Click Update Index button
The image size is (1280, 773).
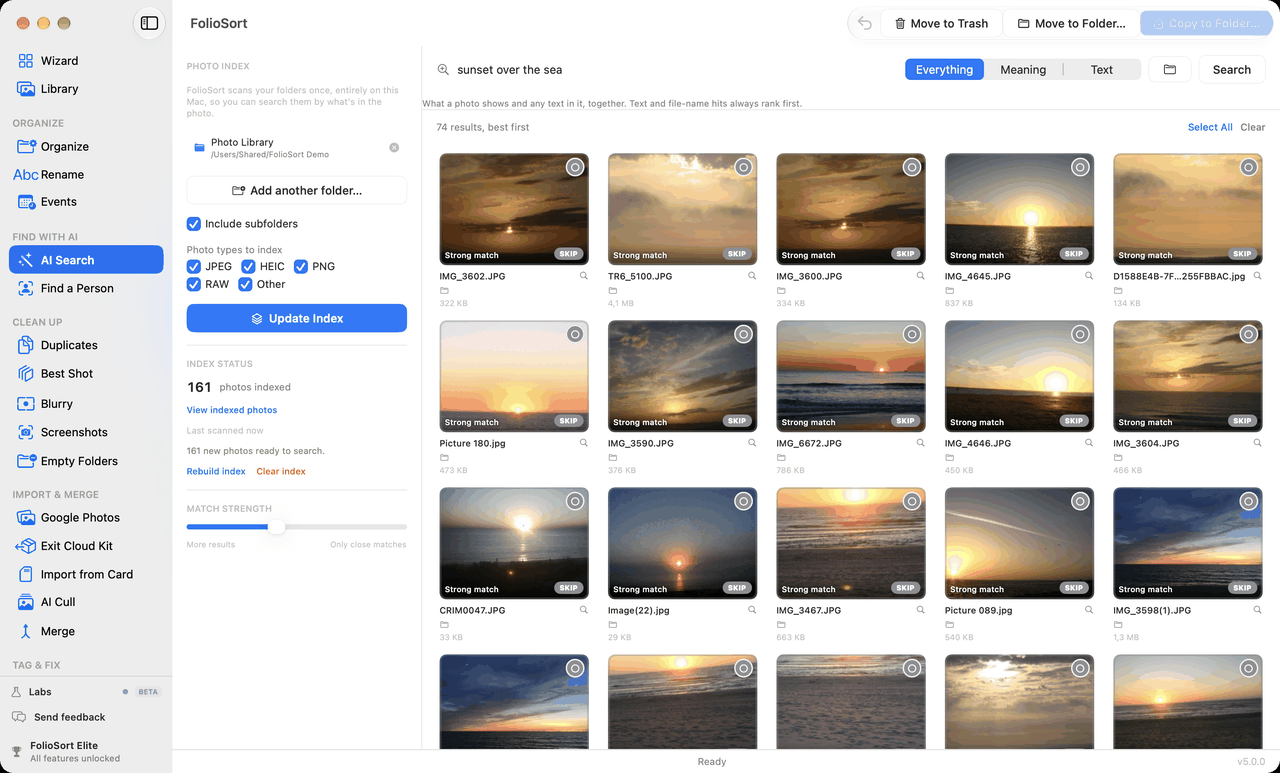point(297,318)
